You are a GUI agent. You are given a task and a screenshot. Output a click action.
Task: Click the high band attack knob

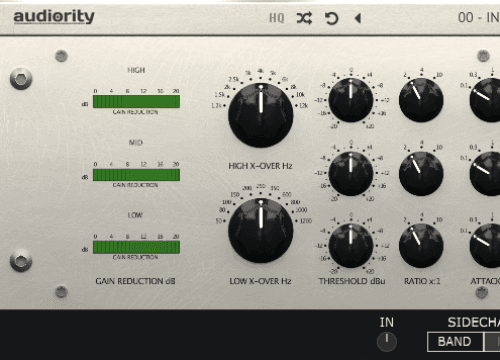coord(485,100)
